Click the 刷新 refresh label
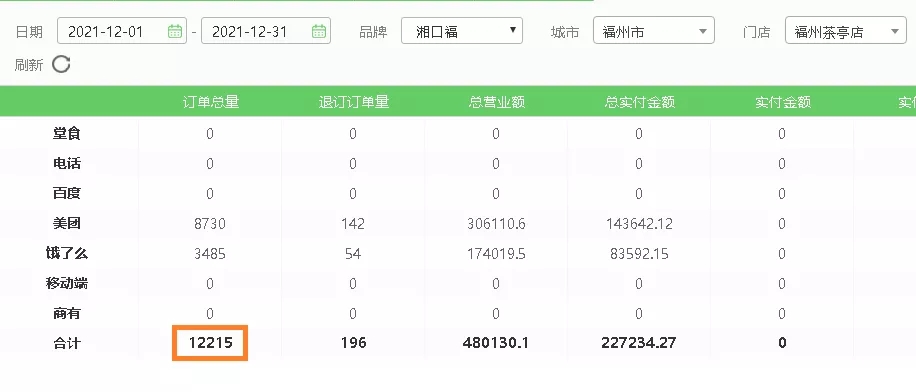 pos(29,65)
